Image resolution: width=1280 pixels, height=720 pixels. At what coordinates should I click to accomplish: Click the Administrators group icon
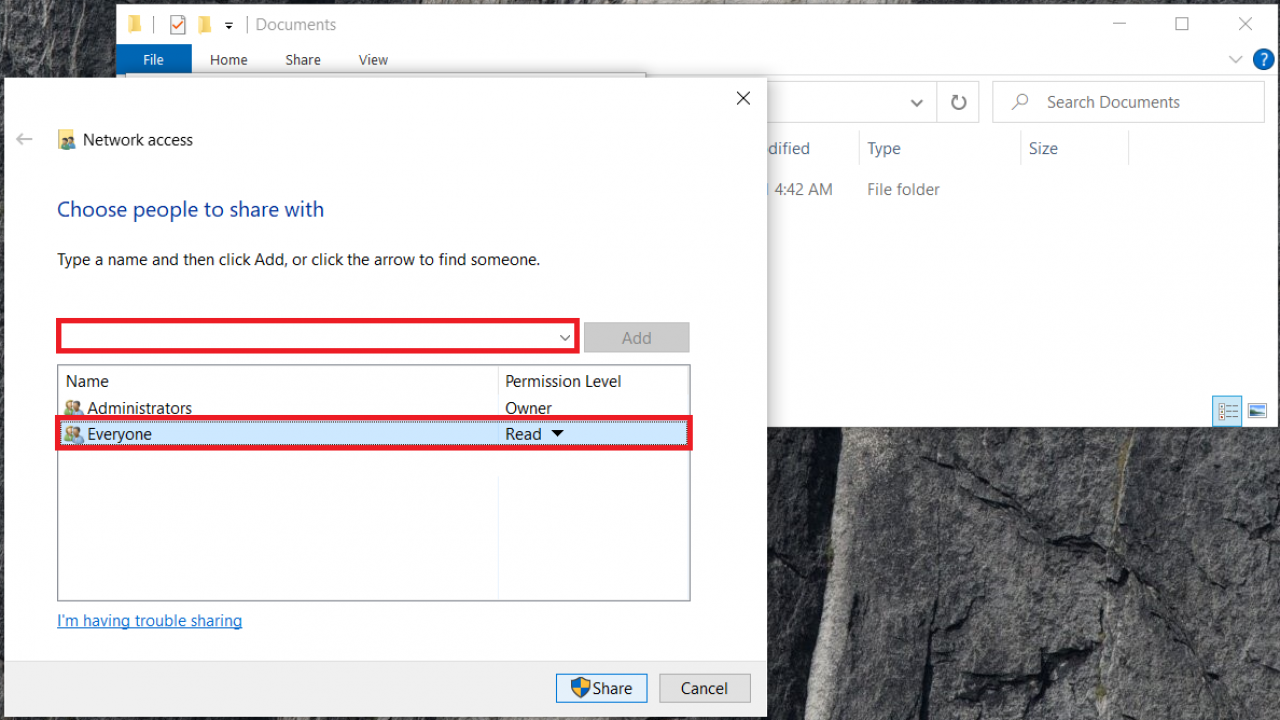click(x=73, y=408)
